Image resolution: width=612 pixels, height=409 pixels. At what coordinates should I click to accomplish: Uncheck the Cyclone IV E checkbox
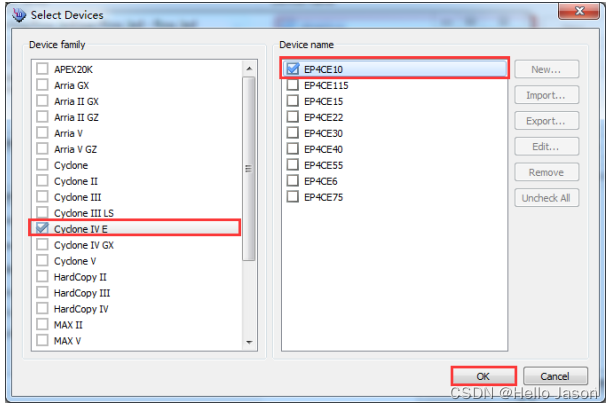point(42,228)
